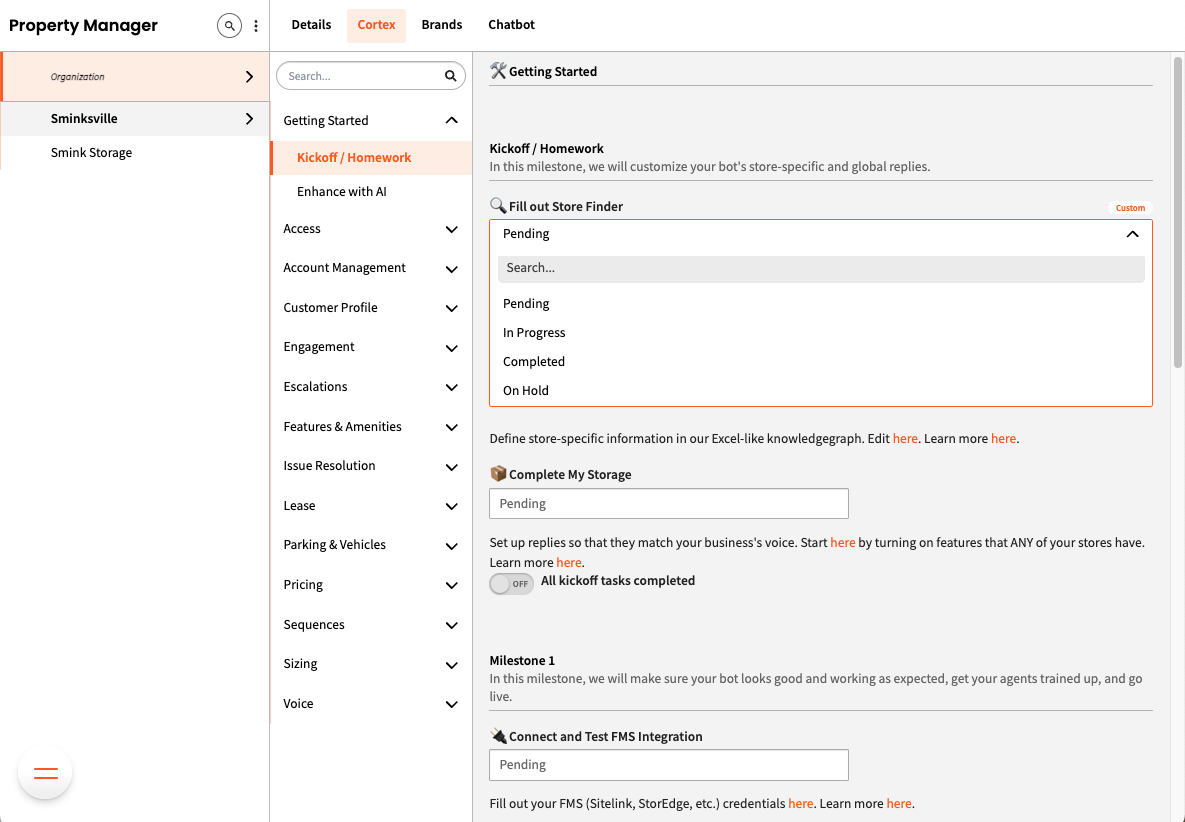Toggle All kickoff tasks completed switch
This screenshot has width=1185, height=822.
pyautogui.click(x=511, y=584)
